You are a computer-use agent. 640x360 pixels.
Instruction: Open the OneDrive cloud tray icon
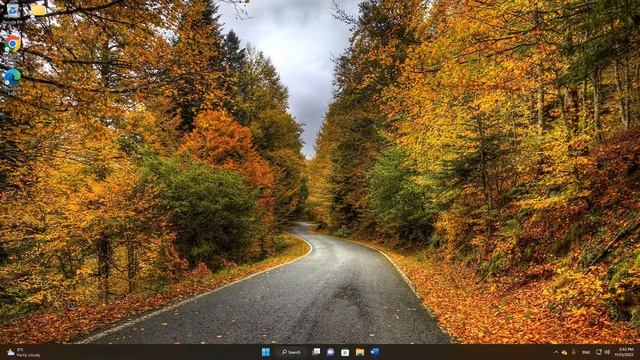click(x=564, y=352)
